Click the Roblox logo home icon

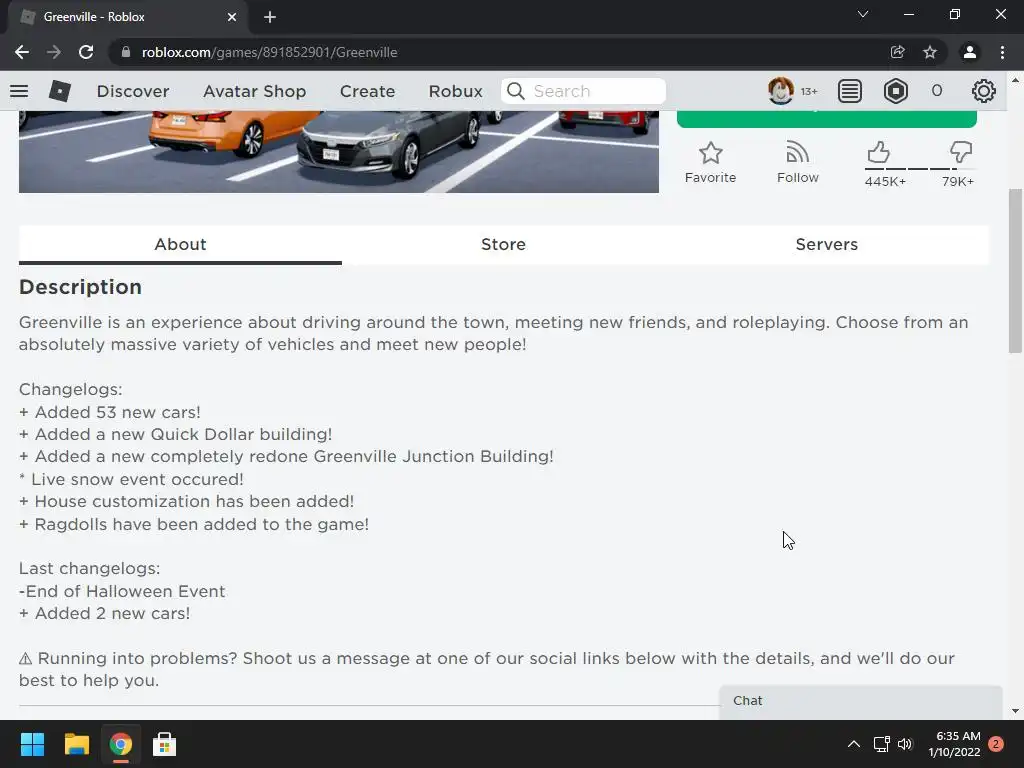(x=59, y=91)
